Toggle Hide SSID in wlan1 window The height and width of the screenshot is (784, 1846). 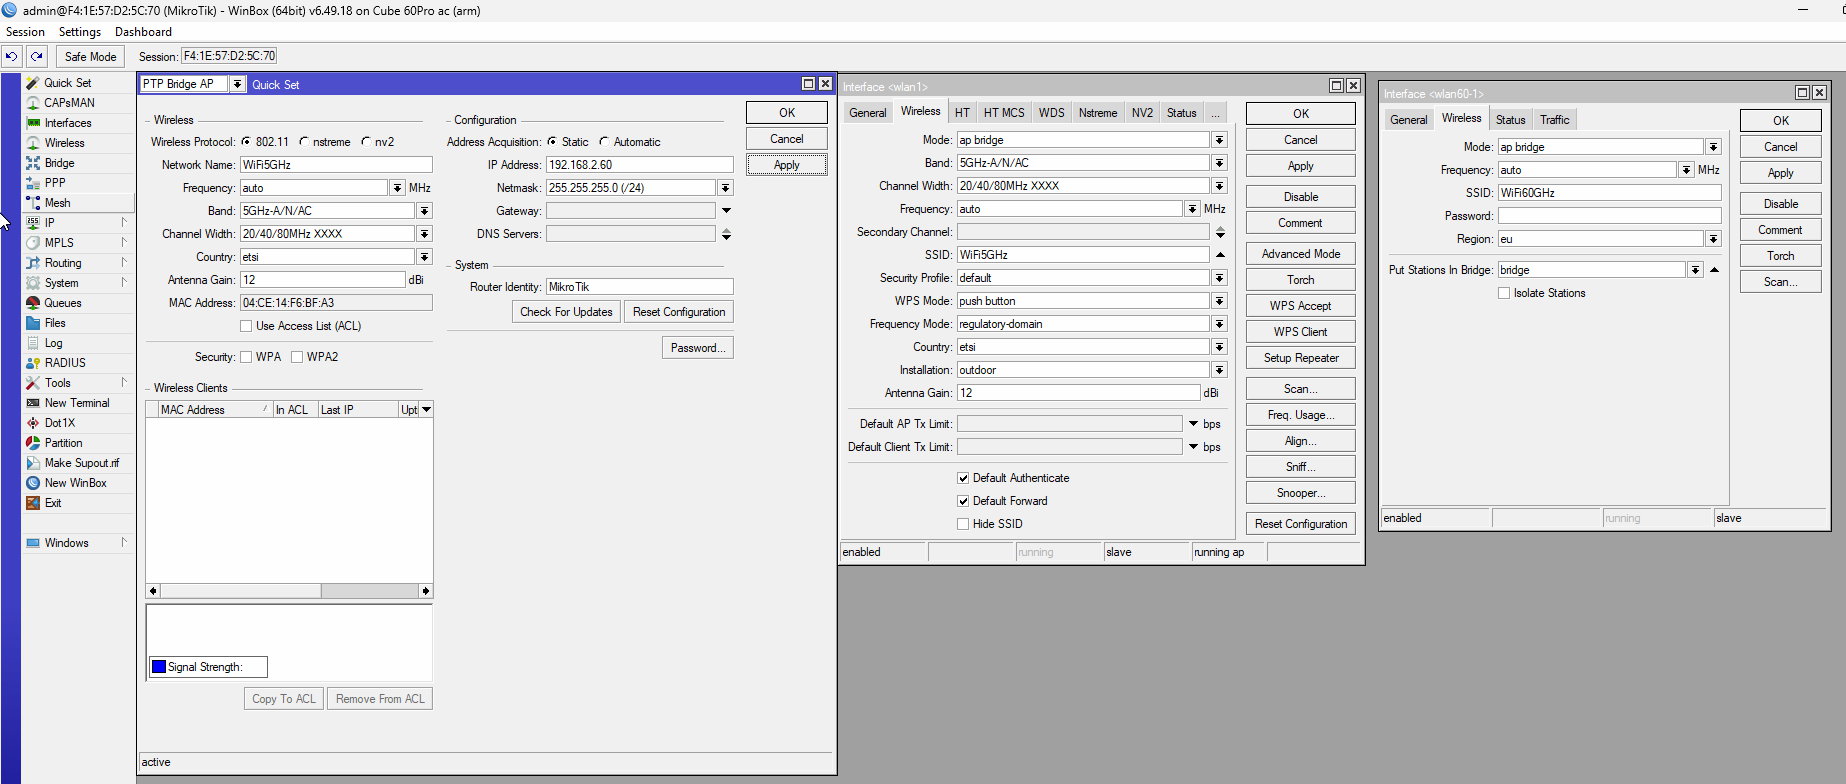(963, 524)
